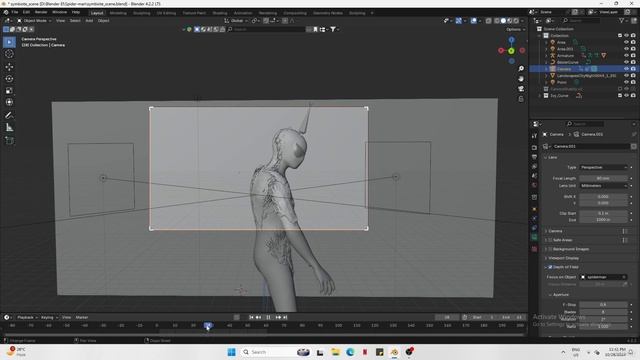Select the Rotate tool
Image resolution: width=640 pixels, height=360 pixels.
coord(9,78)
